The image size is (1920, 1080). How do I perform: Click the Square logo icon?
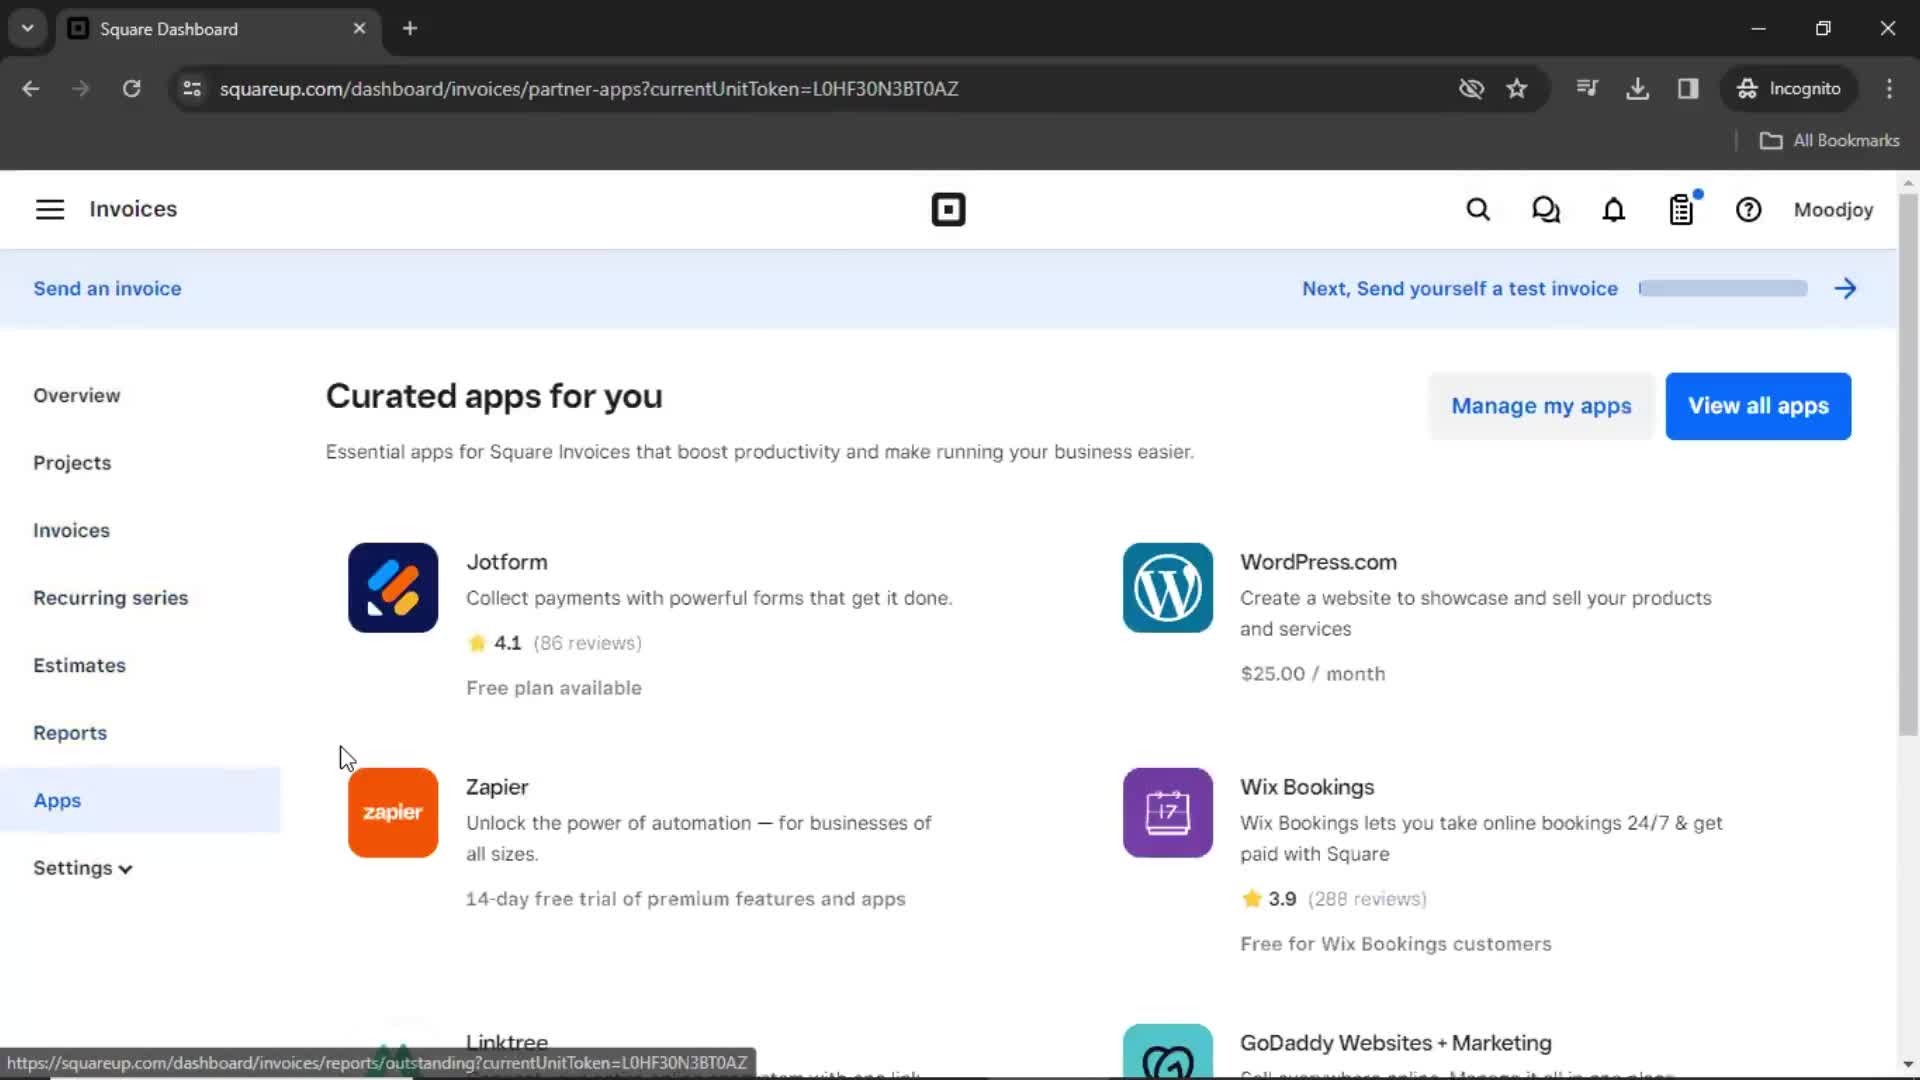(x=948, y=210)
